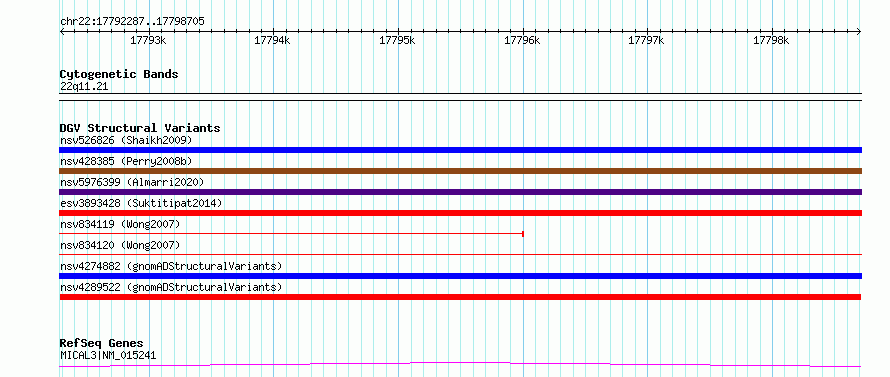Open the nsv834119 (Wong2007) label
Screen dimensions: 890x377
tap(120, 224)
